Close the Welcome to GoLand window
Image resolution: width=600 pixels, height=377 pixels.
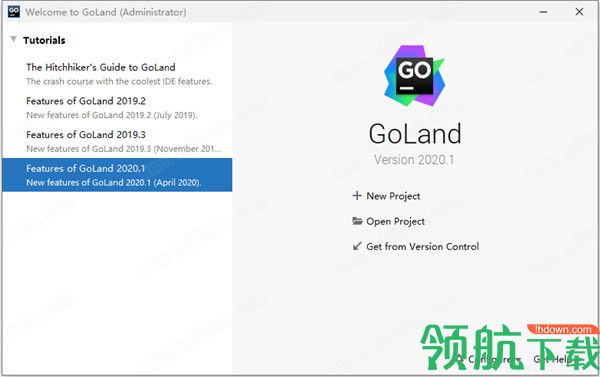(x=579, y=12)
